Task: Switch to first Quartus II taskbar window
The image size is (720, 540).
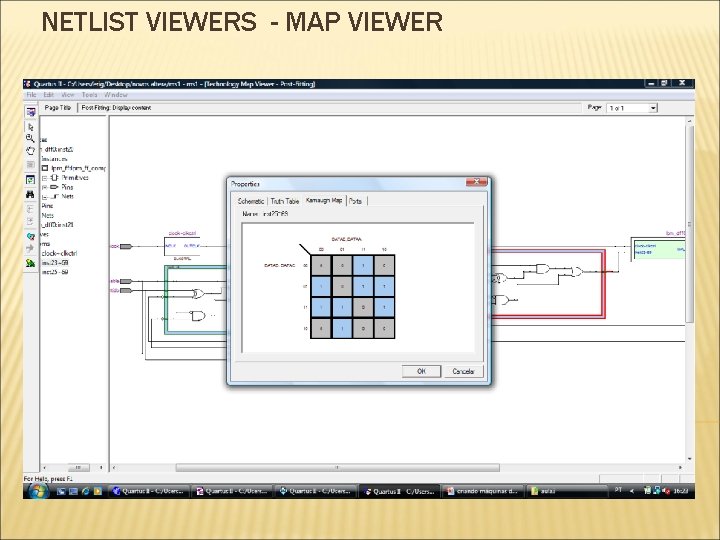Action: click(149, 491)
